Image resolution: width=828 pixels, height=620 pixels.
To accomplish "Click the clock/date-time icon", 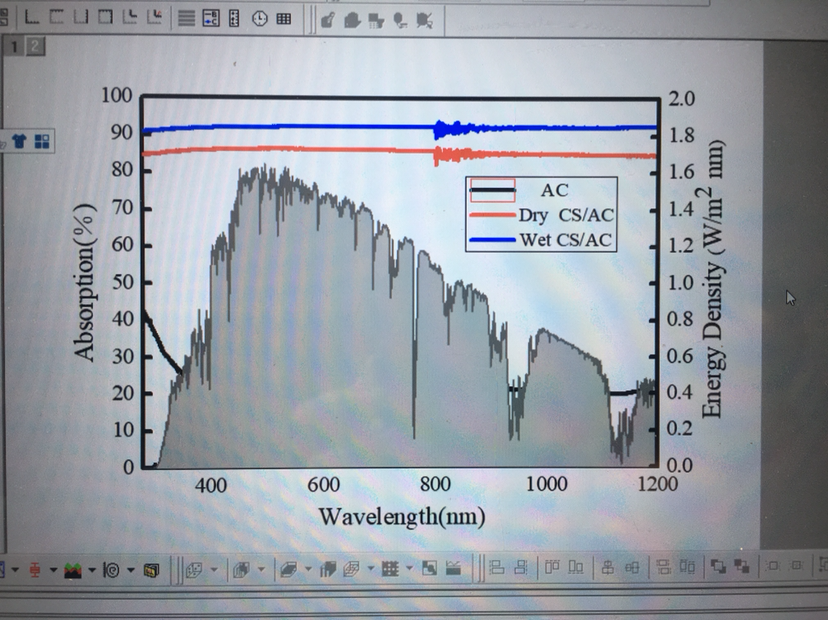I will click(259, 19).
